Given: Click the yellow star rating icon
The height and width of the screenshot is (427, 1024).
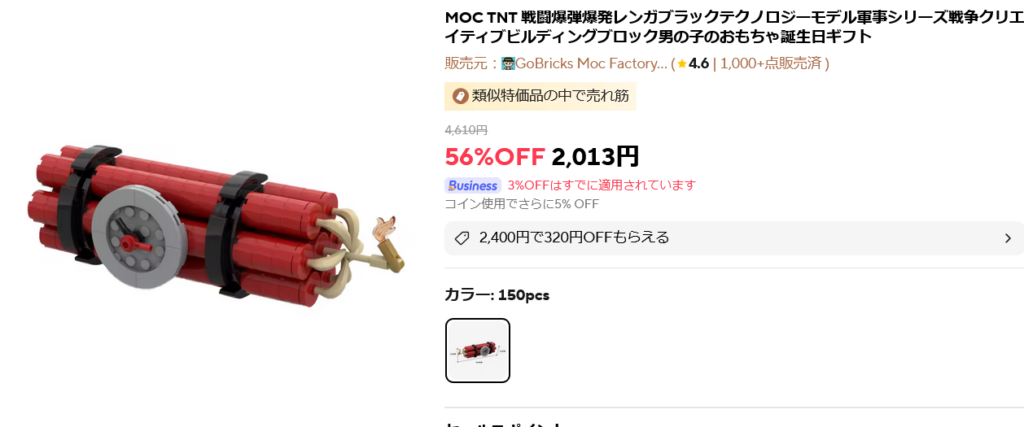Looking at the screenshot, I should [682, 64].
